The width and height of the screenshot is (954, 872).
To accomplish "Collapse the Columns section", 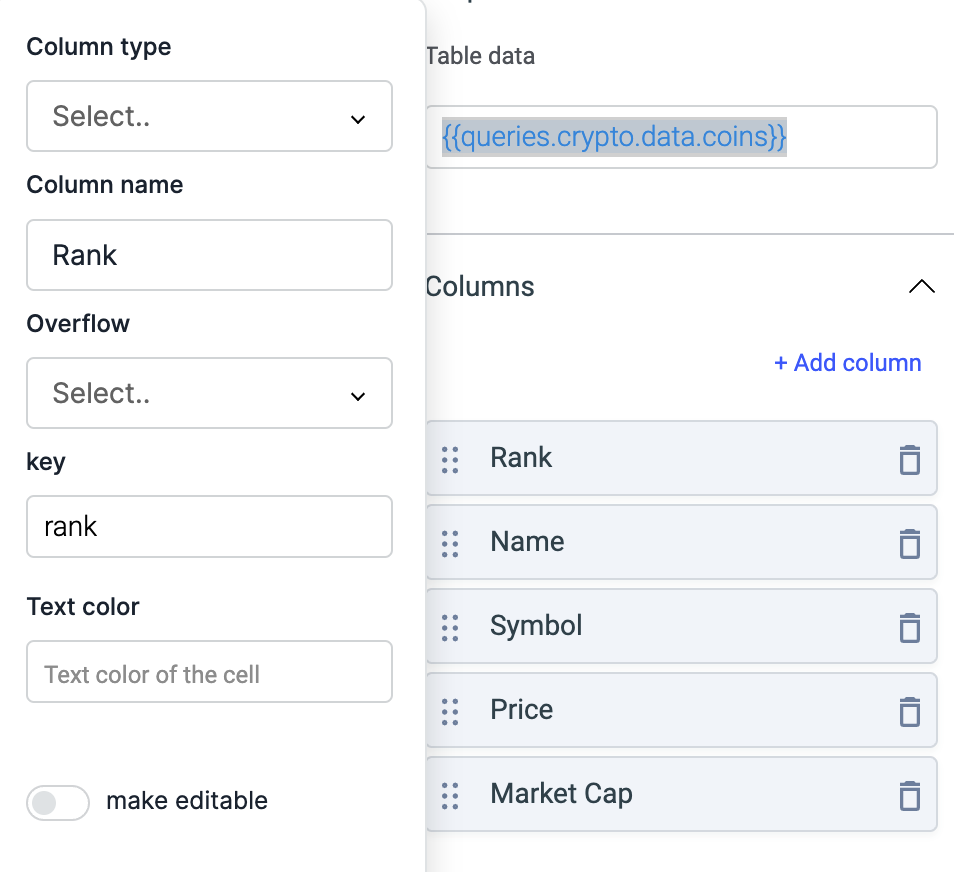I will pyautogui.click(x=921, y=286).
